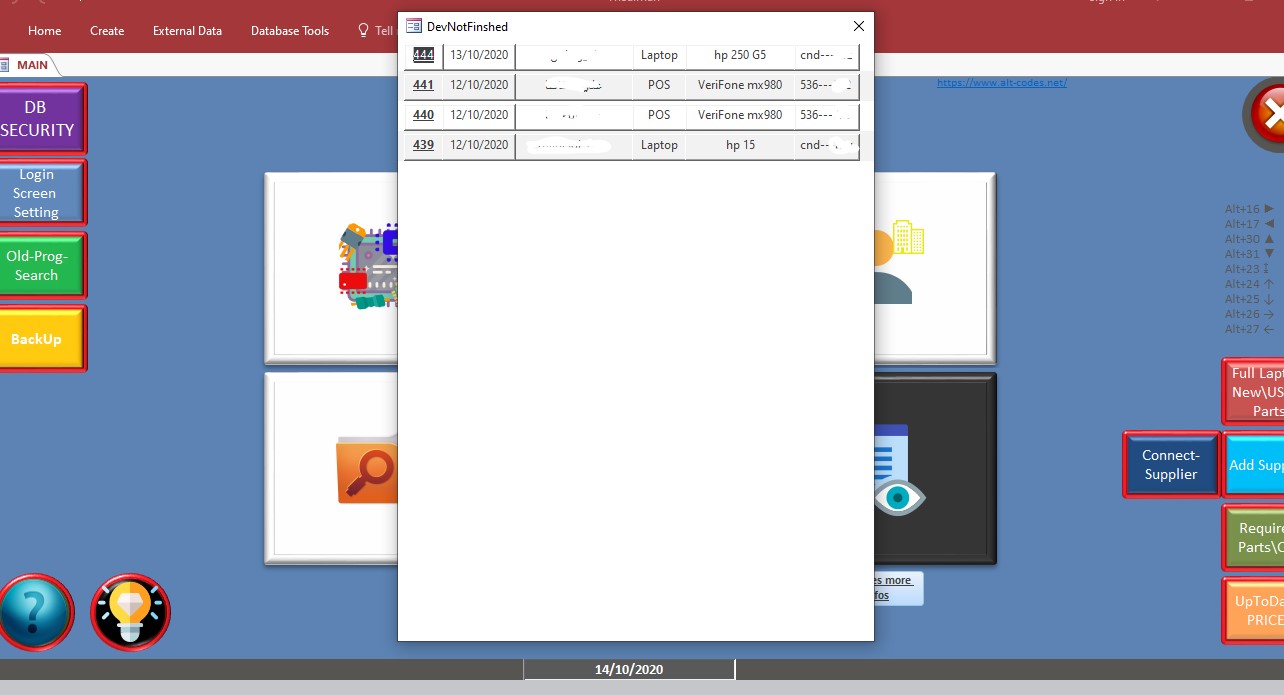Click the POS cell in row 441
Image resolution: width=1284 pixels, height=695 pixels.
[659, 85]
